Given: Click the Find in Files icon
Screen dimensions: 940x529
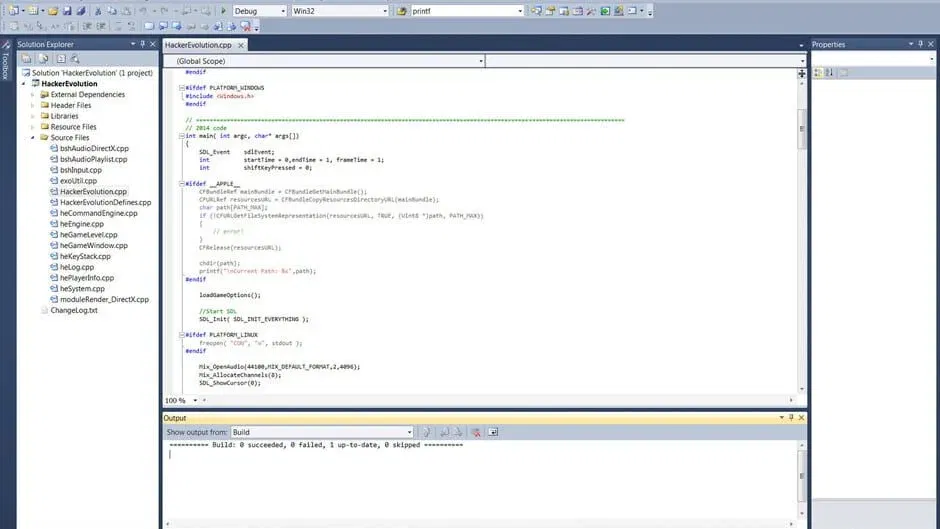Looking at the screenshot, I should coord(537,11).
